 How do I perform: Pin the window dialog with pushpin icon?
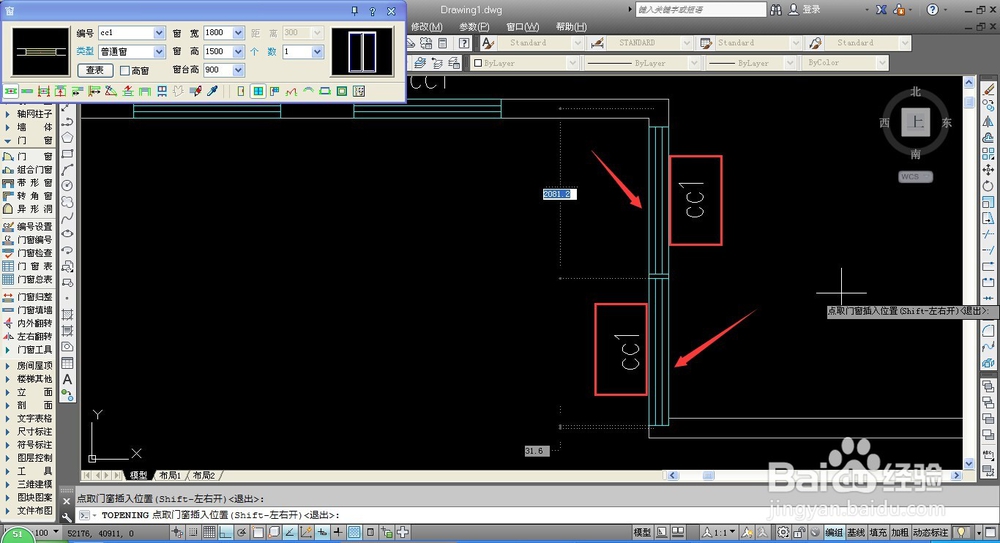tap(355, 11)
